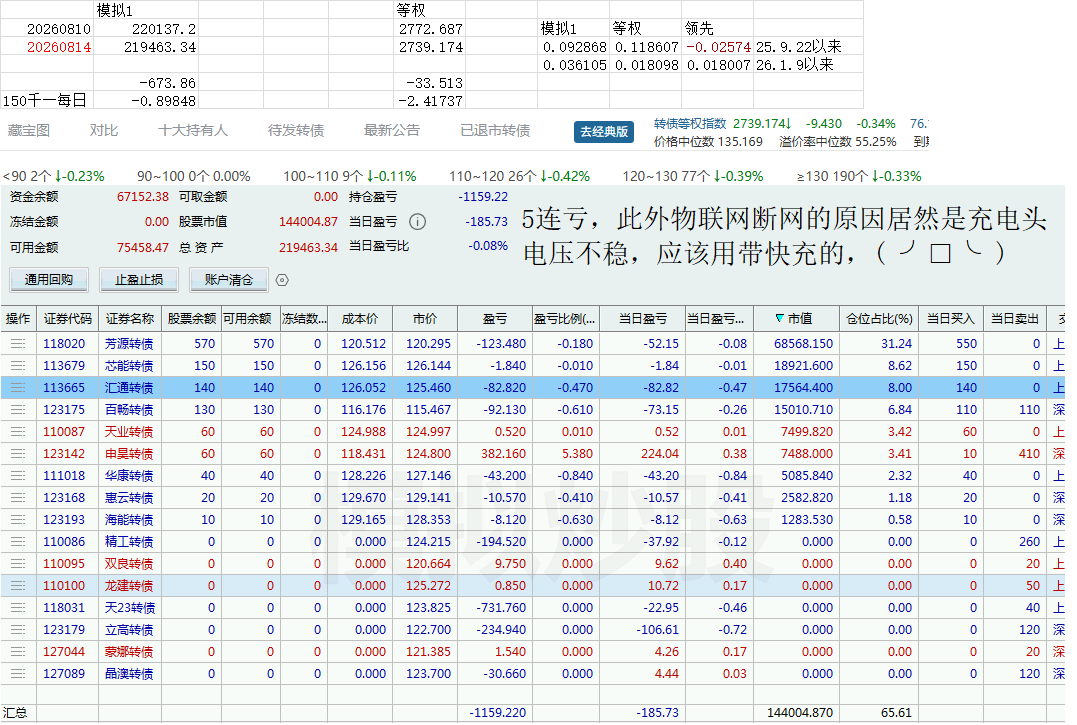Viewport: 1077px width, 725px height.
Task: Click the 立高转债 name cell
Action: pyautogui.click(x=129, y=629)
